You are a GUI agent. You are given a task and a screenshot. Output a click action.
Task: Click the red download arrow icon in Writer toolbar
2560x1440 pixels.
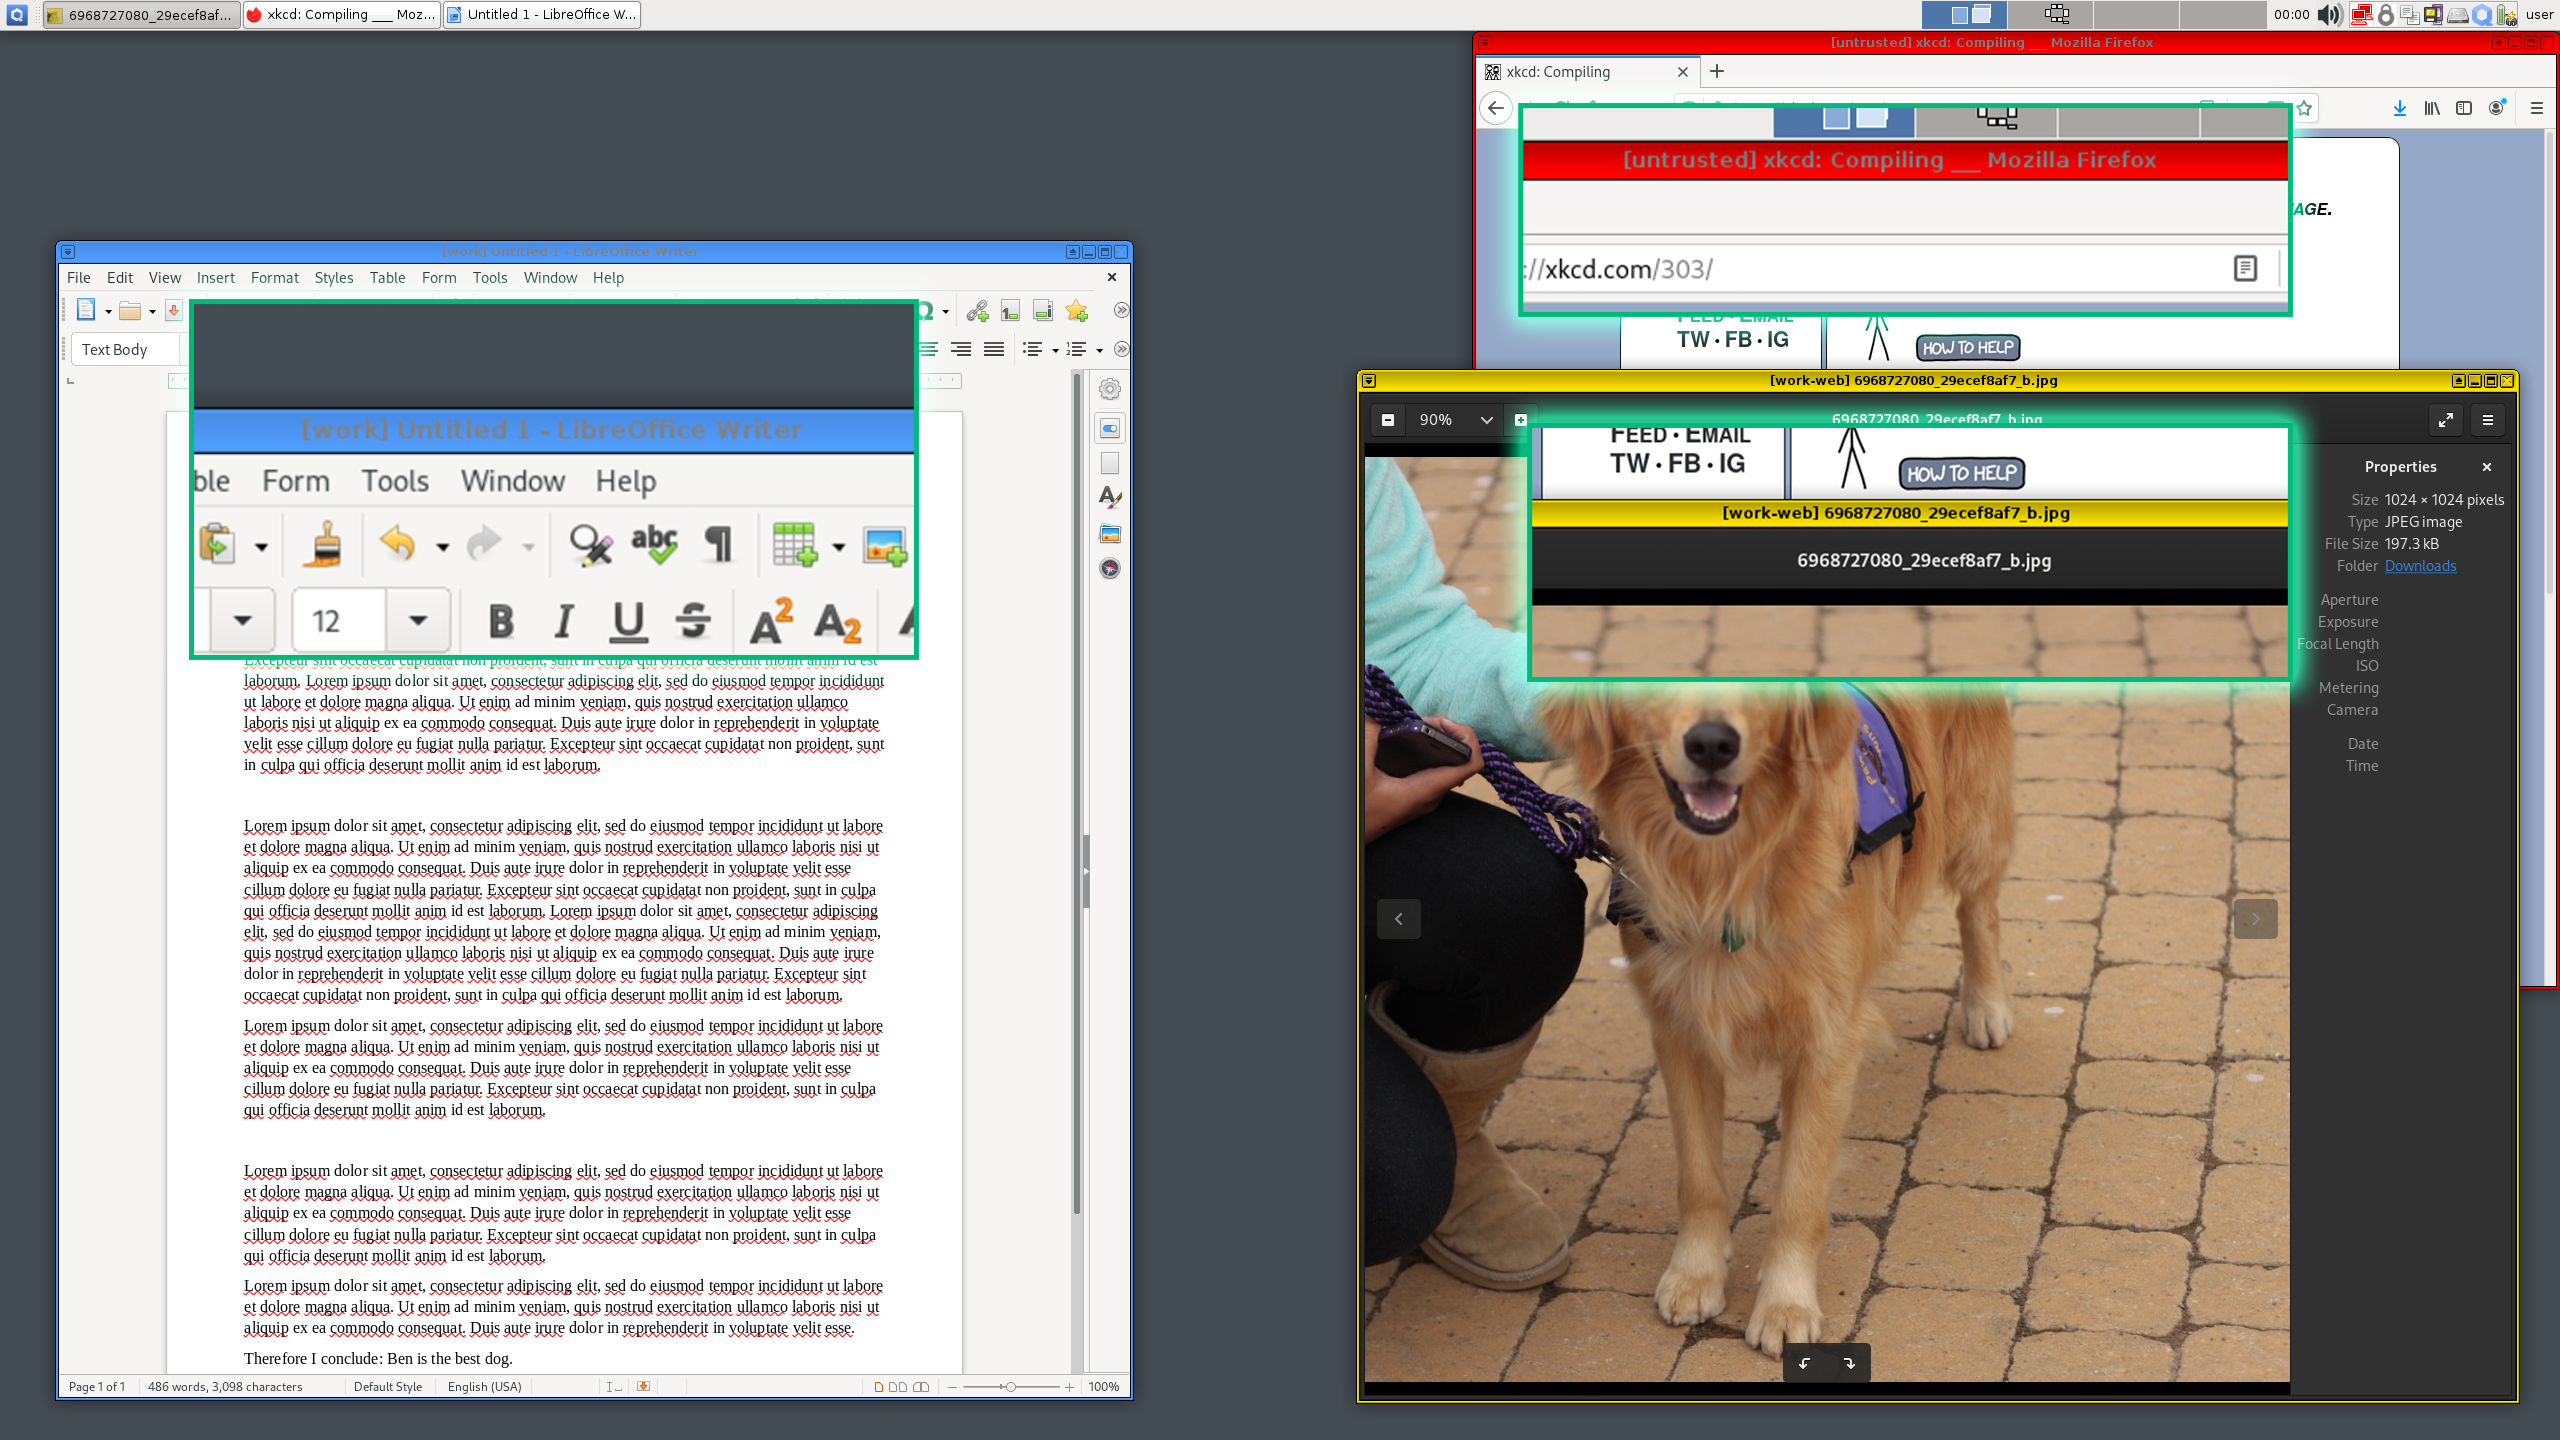(x=174, y=311)
